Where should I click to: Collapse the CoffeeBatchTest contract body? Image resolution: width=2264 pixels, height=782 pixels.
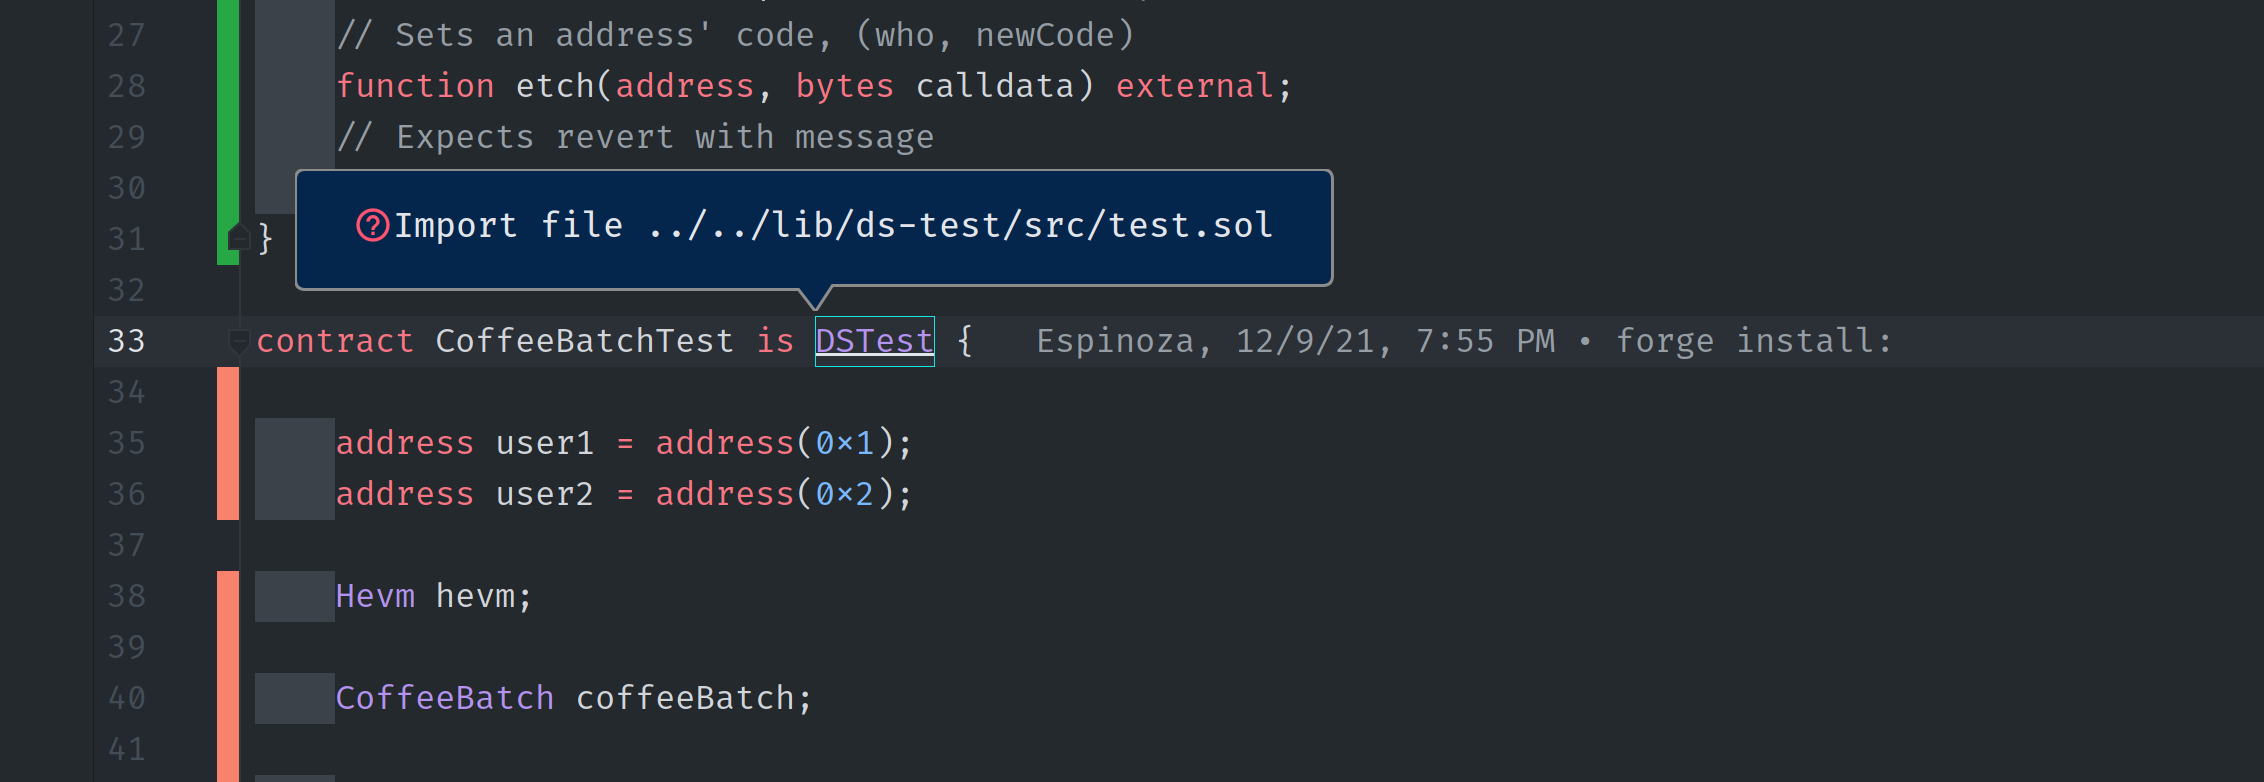(x=238, y=341)
